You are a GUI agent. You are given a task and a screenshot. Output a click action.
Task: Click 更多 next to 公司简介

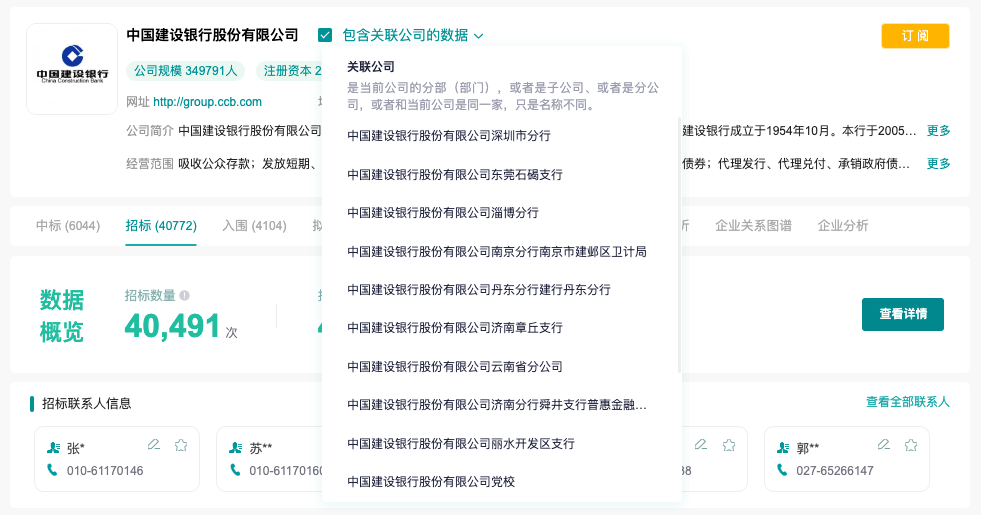click(x=938, y=131)
